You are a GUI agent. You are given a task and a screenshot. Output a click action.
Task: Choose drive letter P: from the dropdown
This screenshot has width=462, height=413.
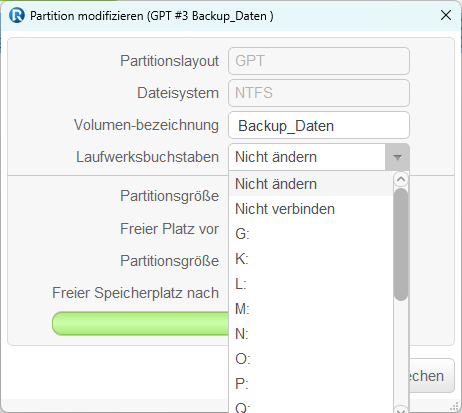[311, 384]
